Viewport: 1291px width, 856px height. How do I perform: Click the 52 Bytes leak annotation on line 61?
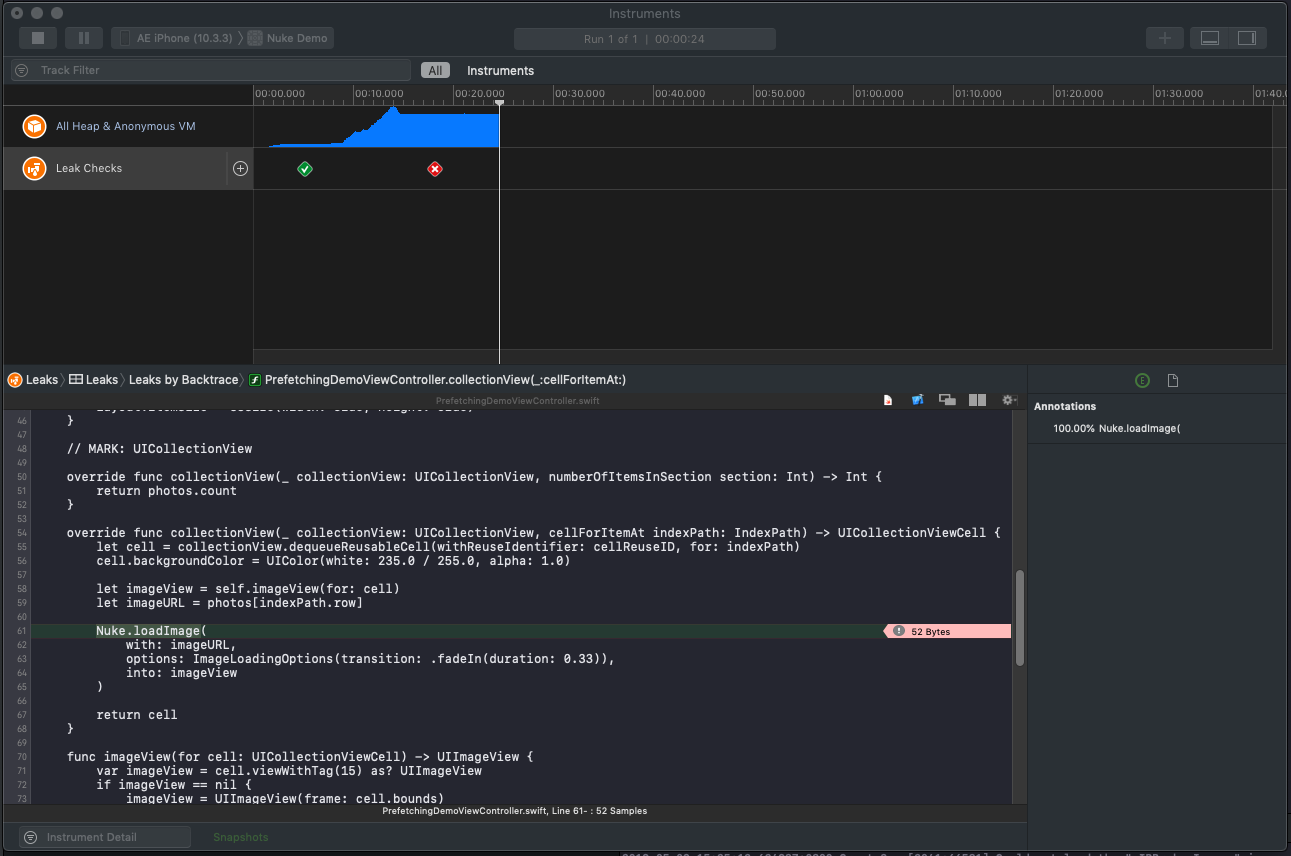click(x=946, y=631)
